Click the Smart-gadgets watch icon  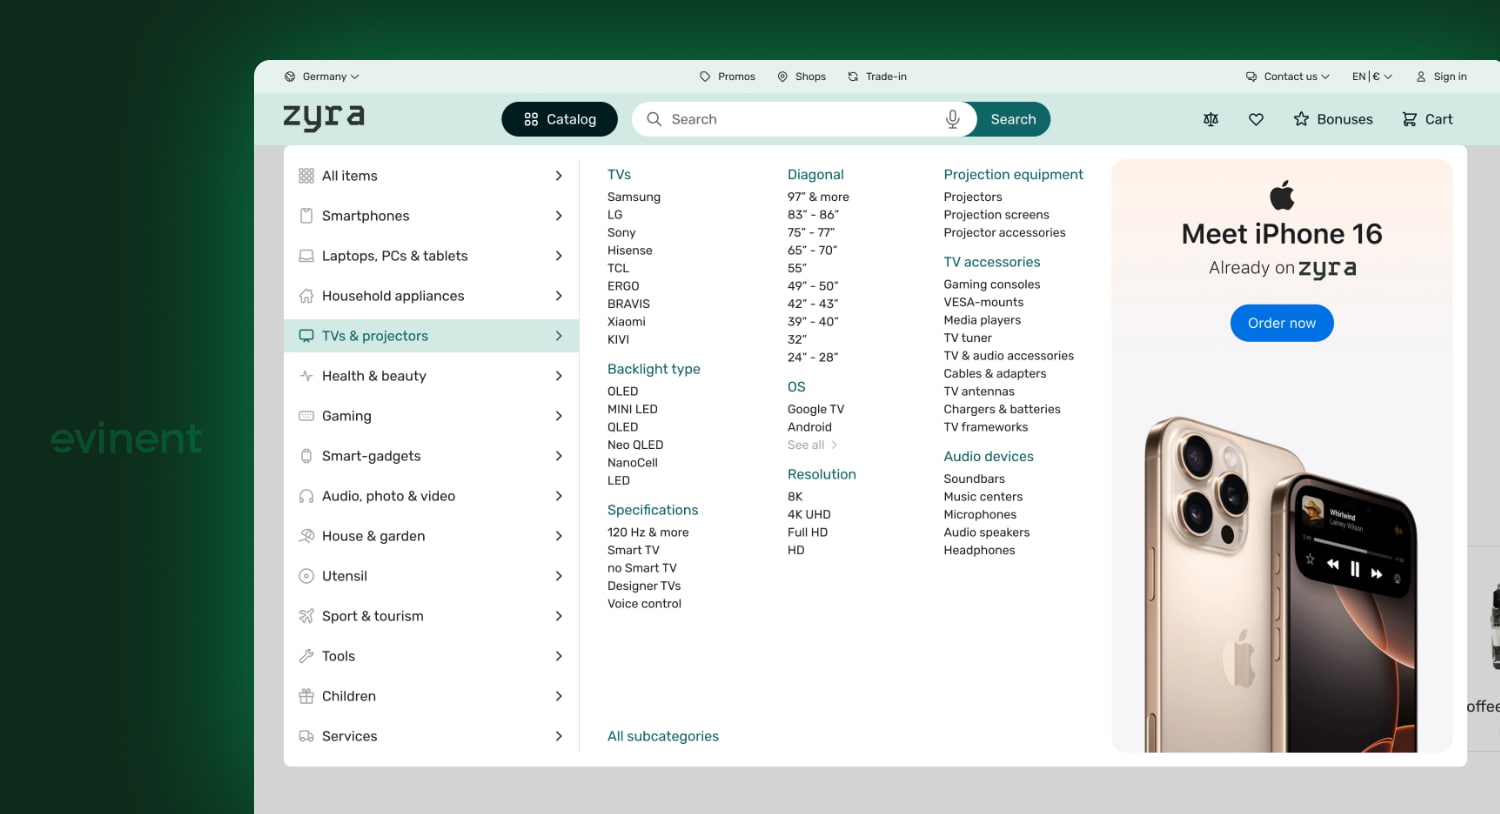point(306,456)
